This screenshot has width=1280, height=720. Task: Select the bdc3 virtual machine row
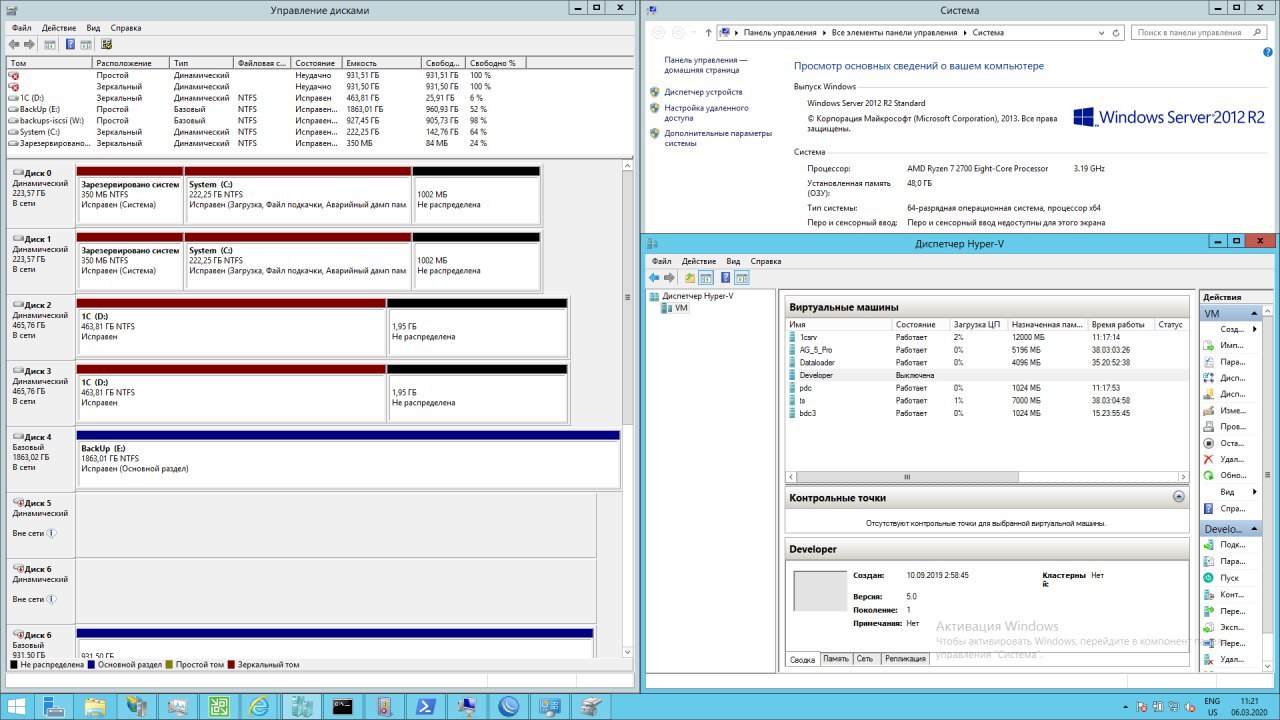987,413
